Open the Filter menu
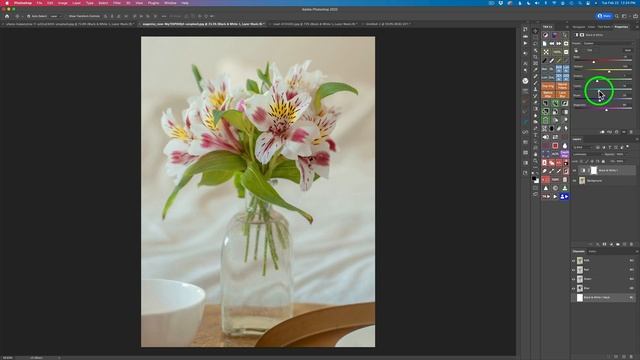 [x=117, y=3]
